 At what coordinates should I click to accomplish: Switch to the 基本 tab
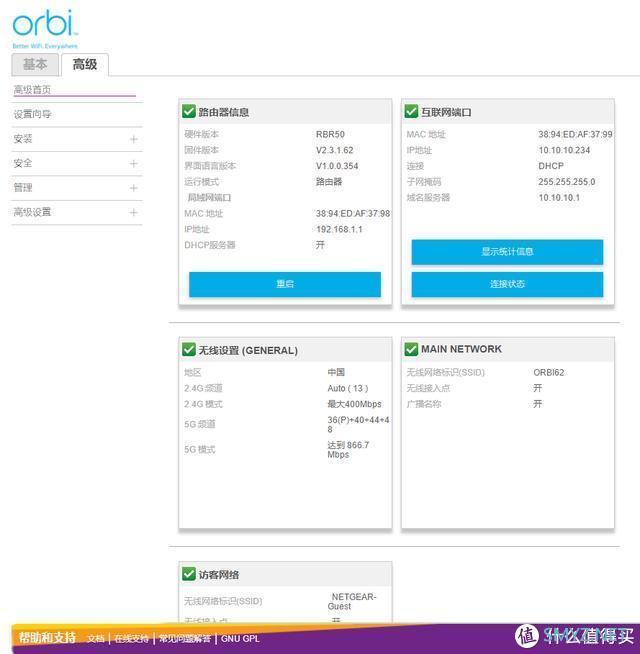pos(35,65)
